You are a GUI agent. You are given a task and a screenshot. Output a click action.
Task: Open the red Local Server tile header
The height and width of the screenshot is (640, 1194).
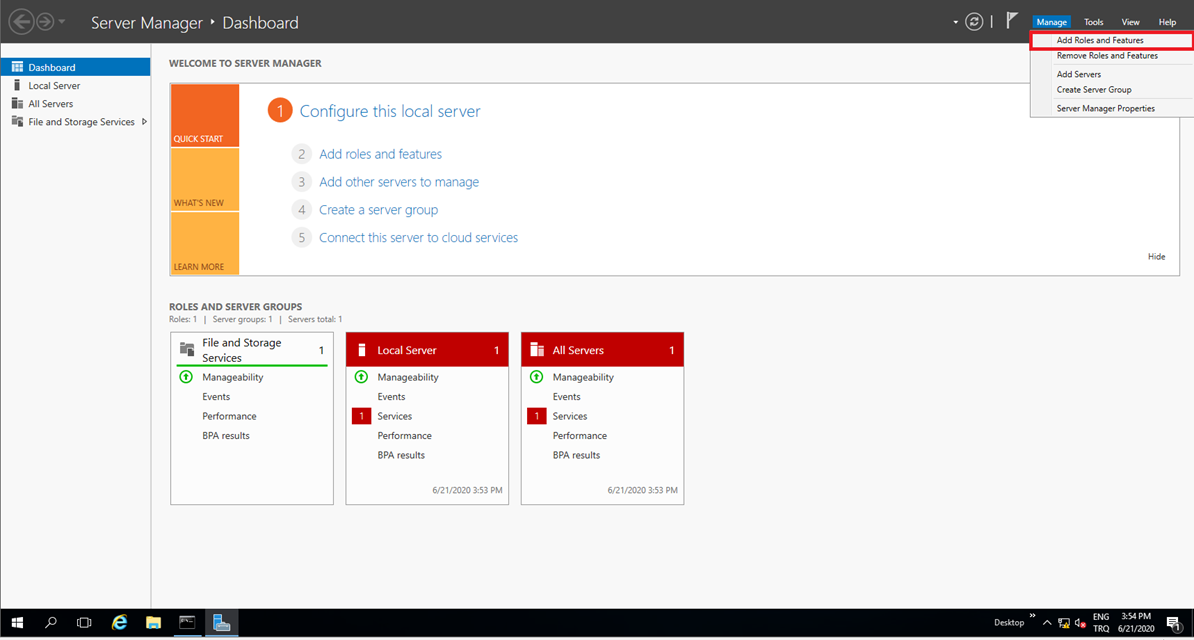coord(427,350)
